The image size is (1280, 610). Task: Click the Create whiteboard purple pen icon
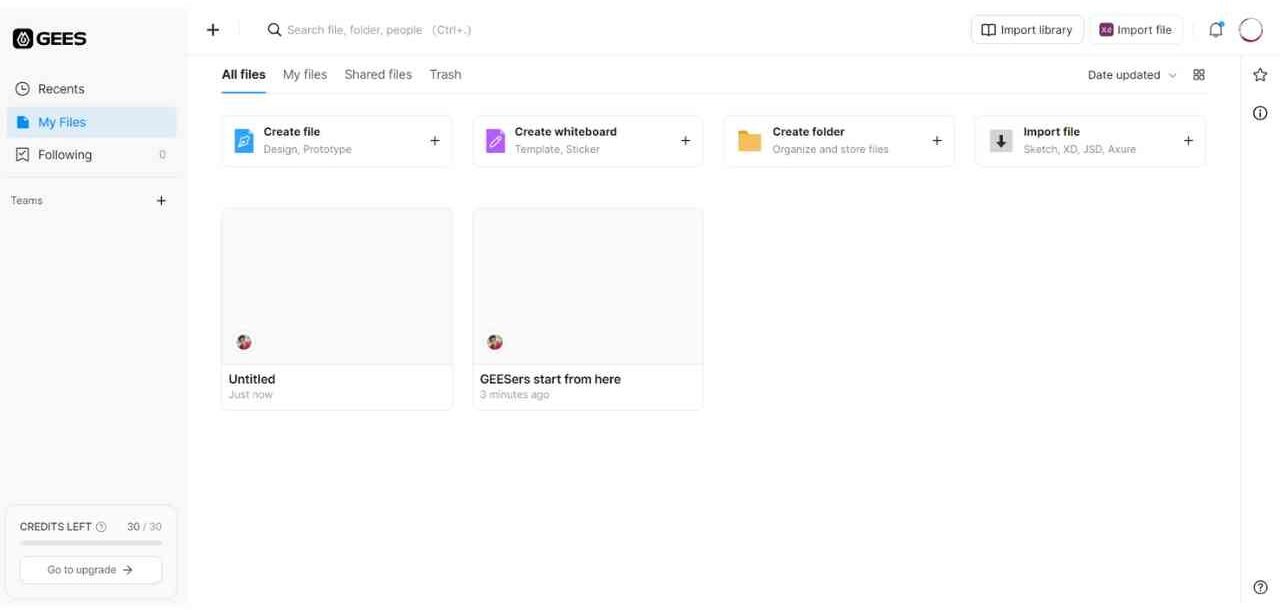pos(494,140)
